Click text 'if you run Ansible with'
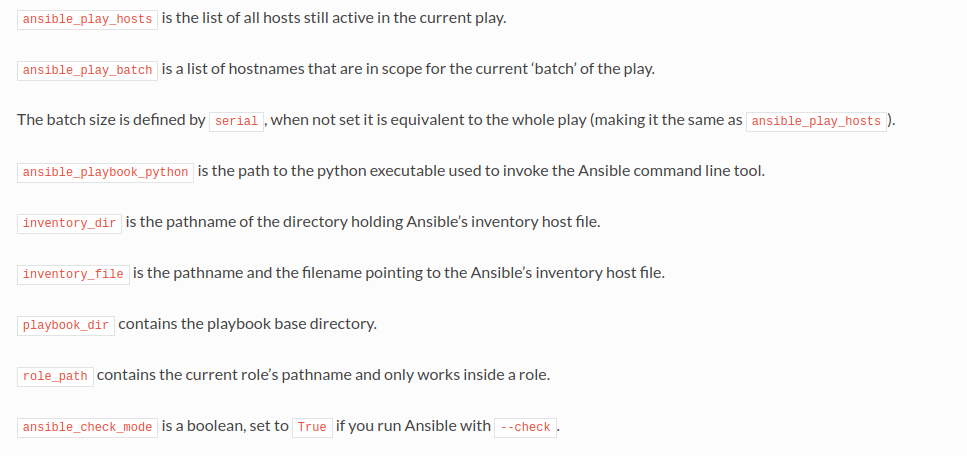 pos(413,426)
